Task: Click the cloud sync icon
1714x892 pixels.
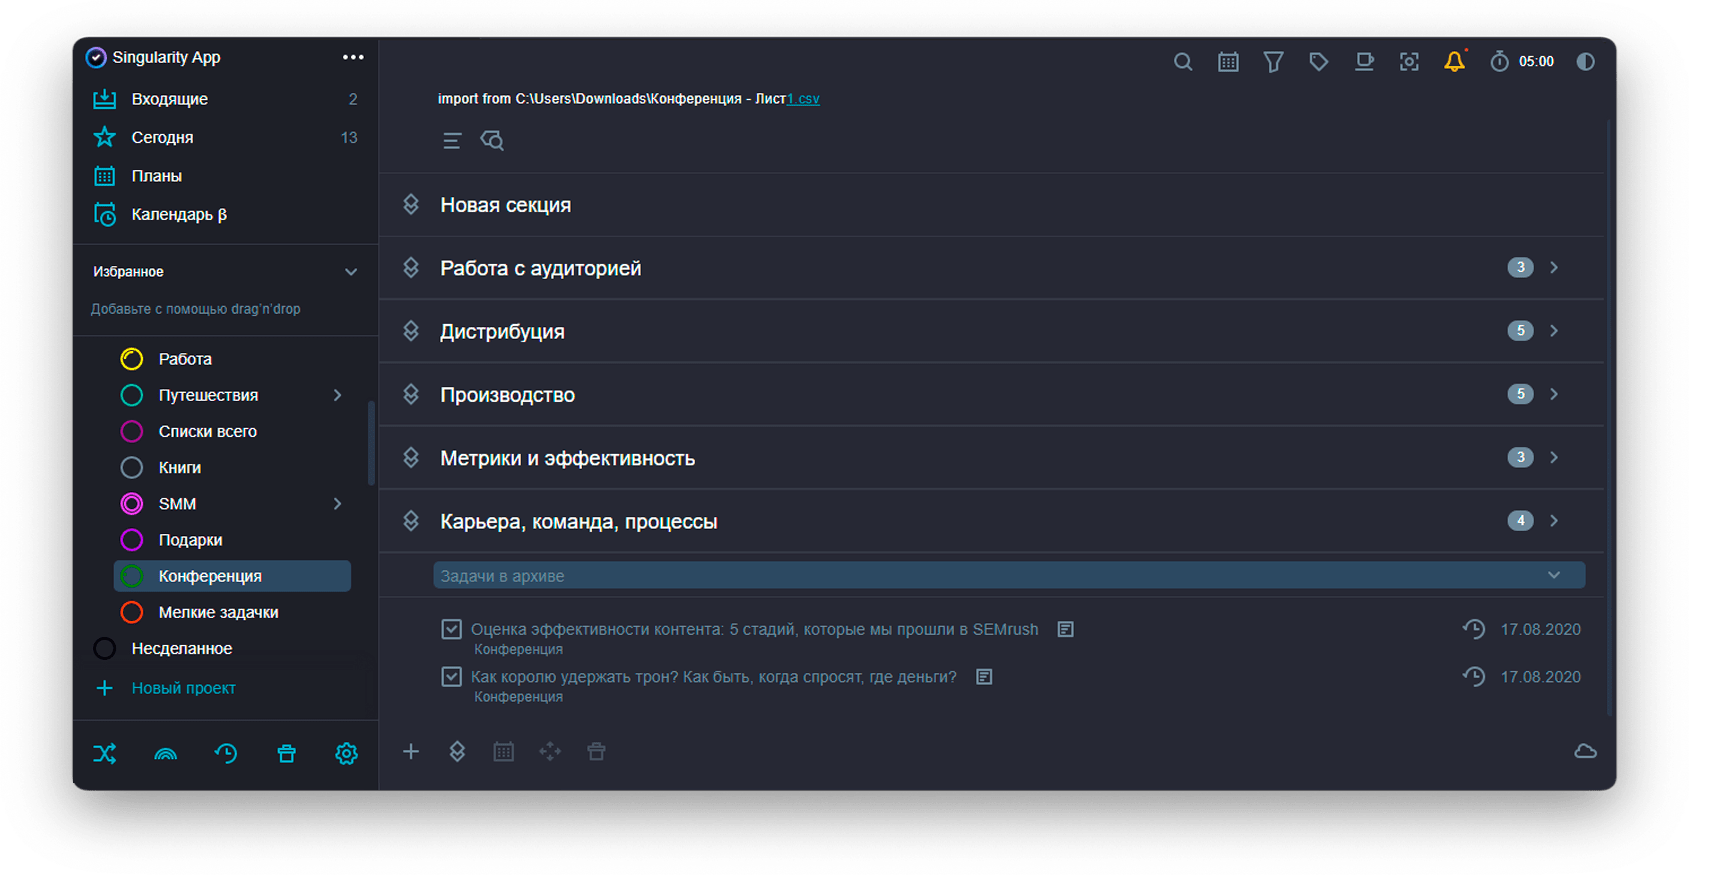Action: coord(1586,752)
